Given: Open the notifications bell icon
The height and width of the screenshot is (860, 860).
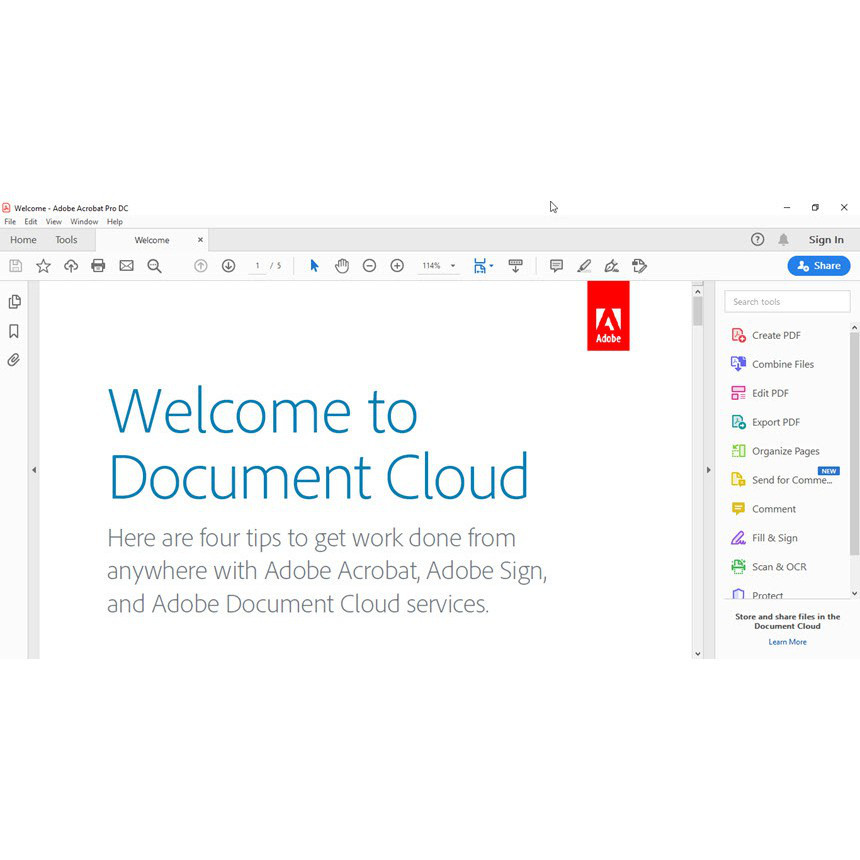Looking at the screenshot, I should click(x=783, y=240).
